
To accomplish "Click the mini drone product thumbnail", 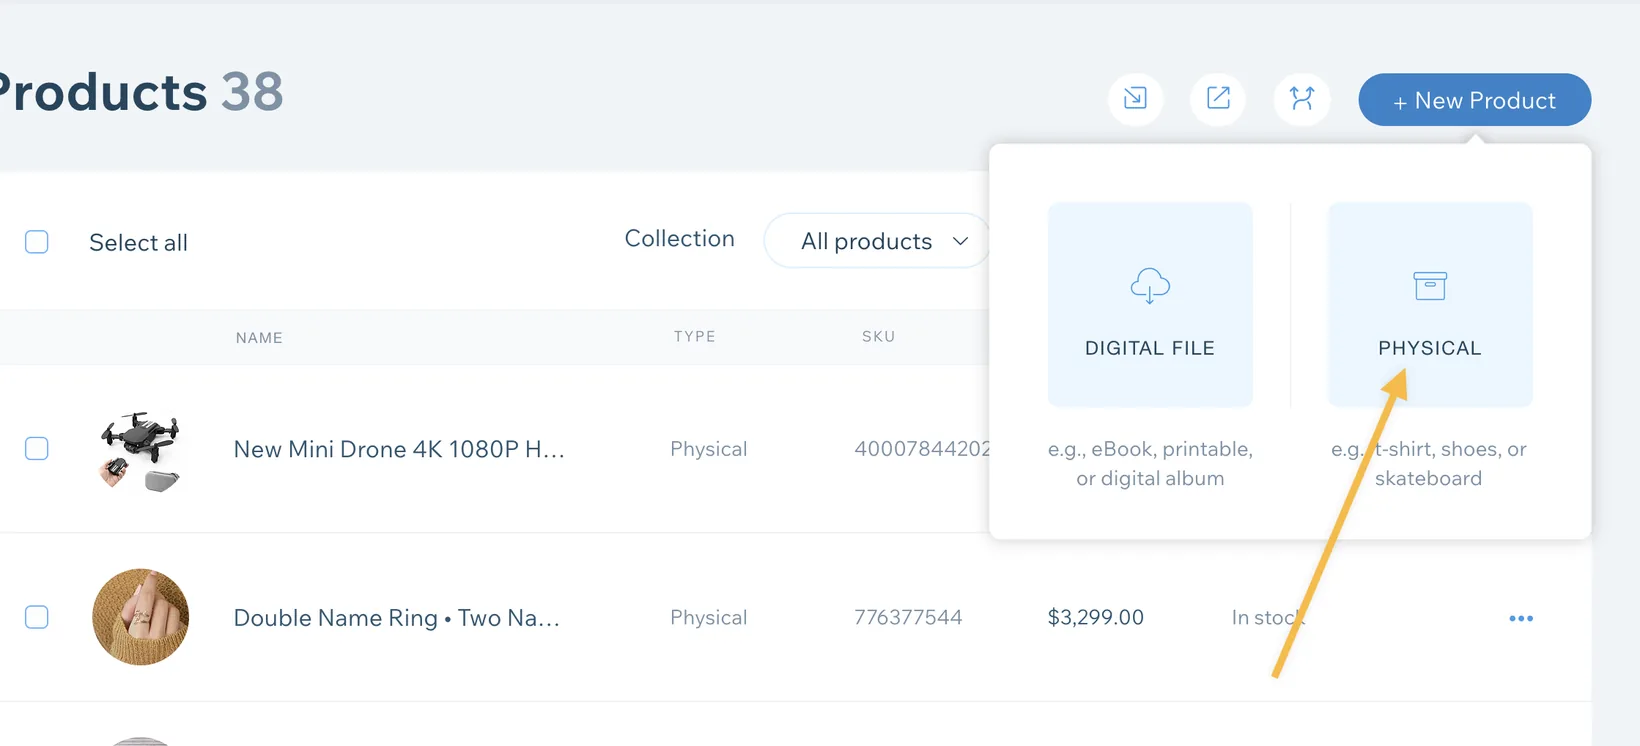I will [140, 451].
